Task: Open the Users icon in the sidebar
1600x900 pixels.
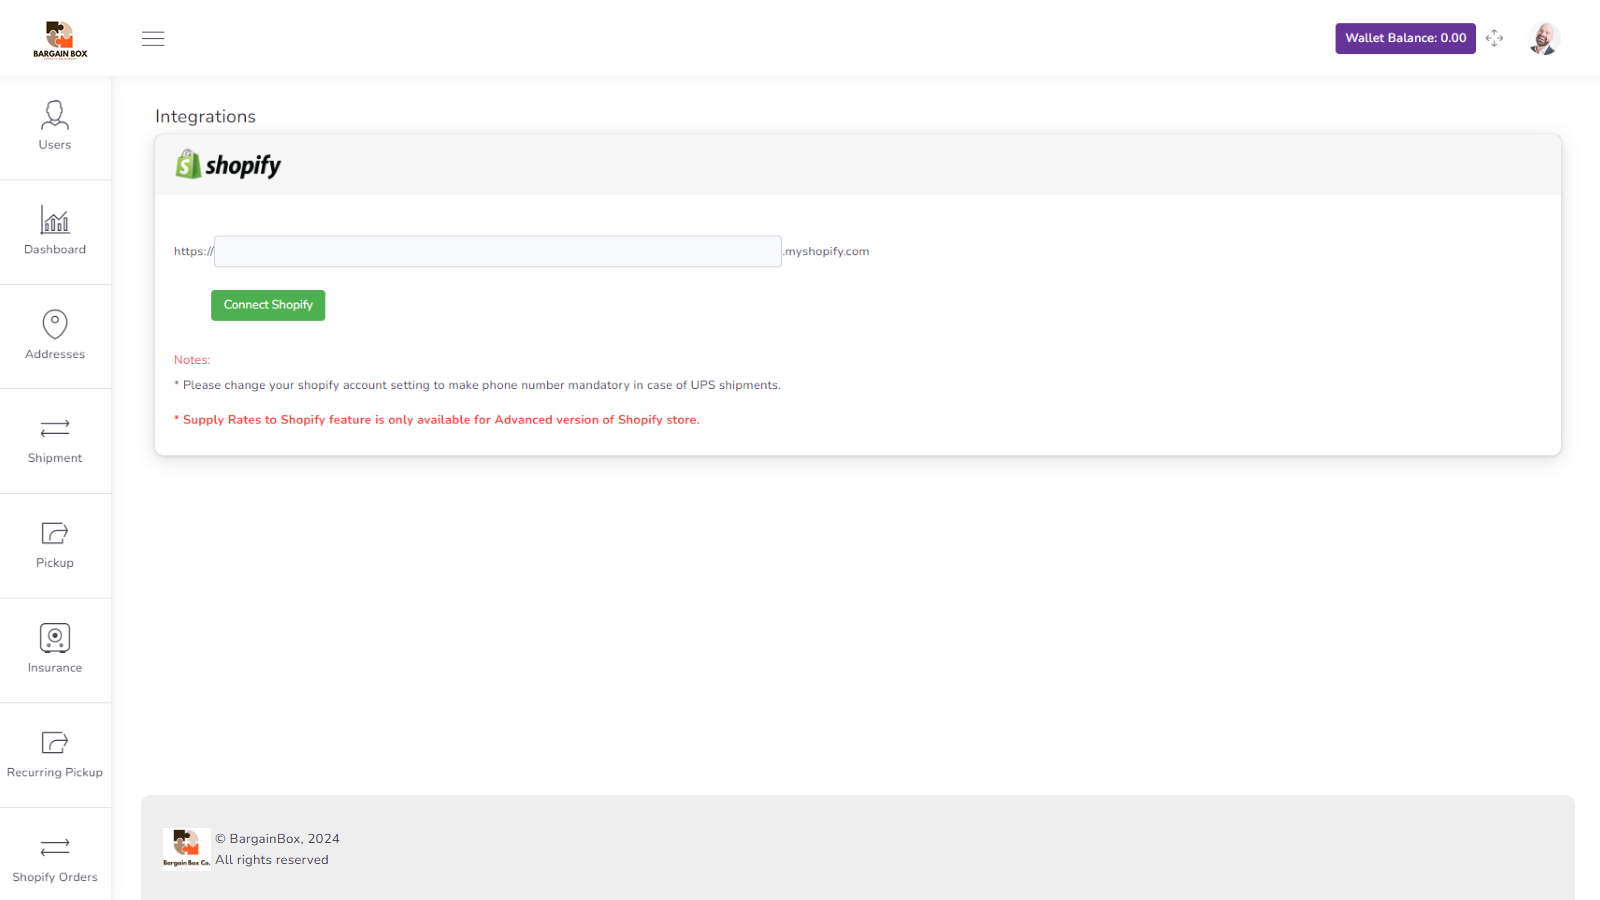Action: pyautogui.click(x=55, y=115)
